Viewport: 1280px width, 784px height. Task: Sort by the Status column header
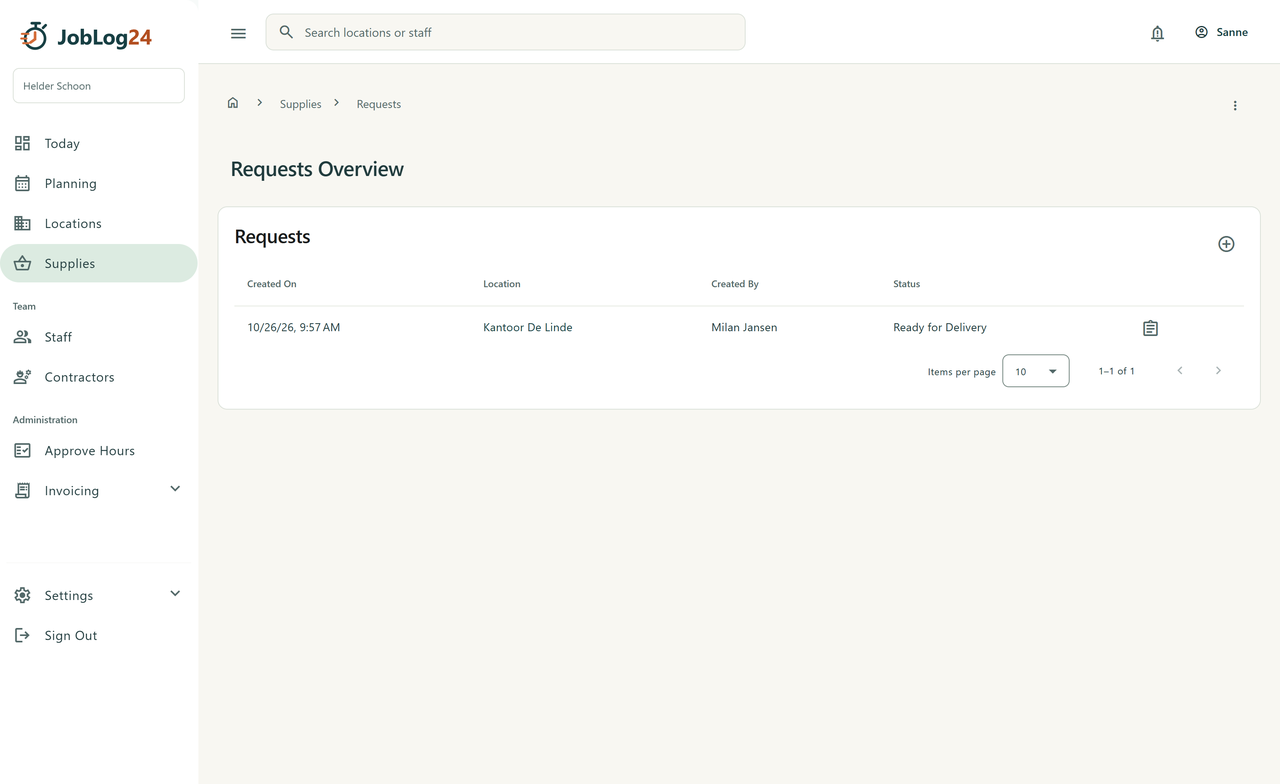tap(907, 284)
